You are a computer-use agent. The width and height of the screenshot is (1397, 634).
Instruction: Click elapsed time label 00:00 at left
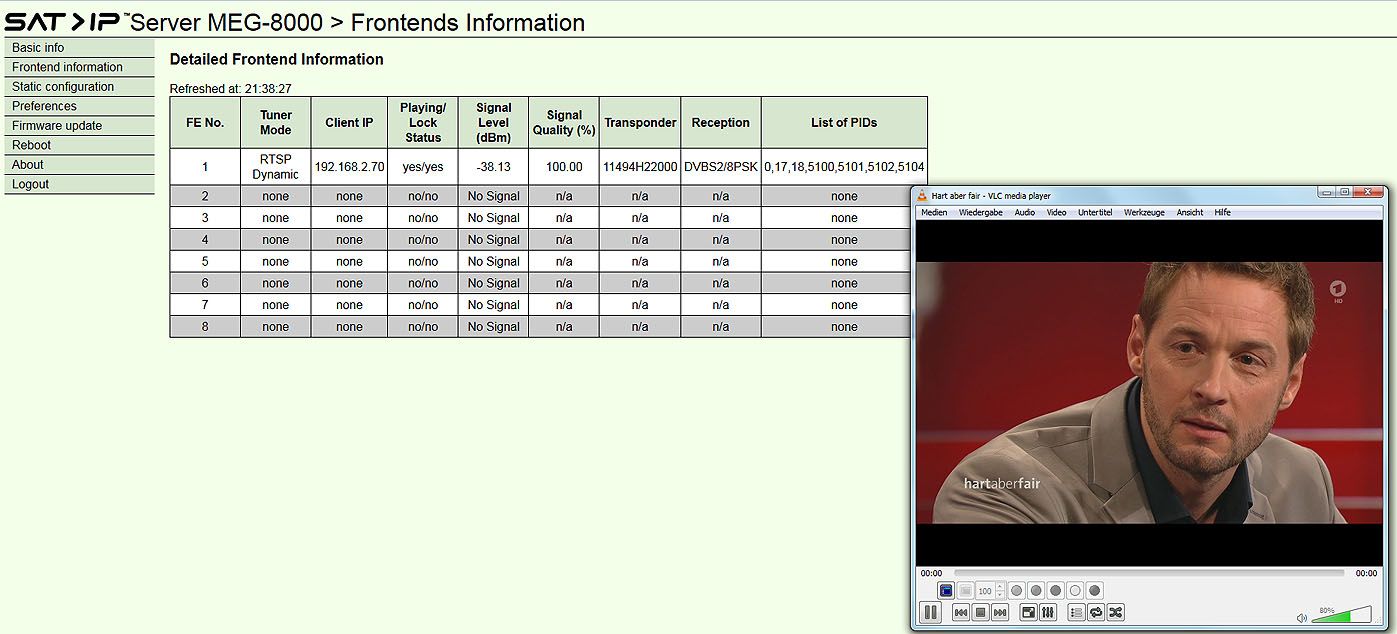(x=931, y=573)
